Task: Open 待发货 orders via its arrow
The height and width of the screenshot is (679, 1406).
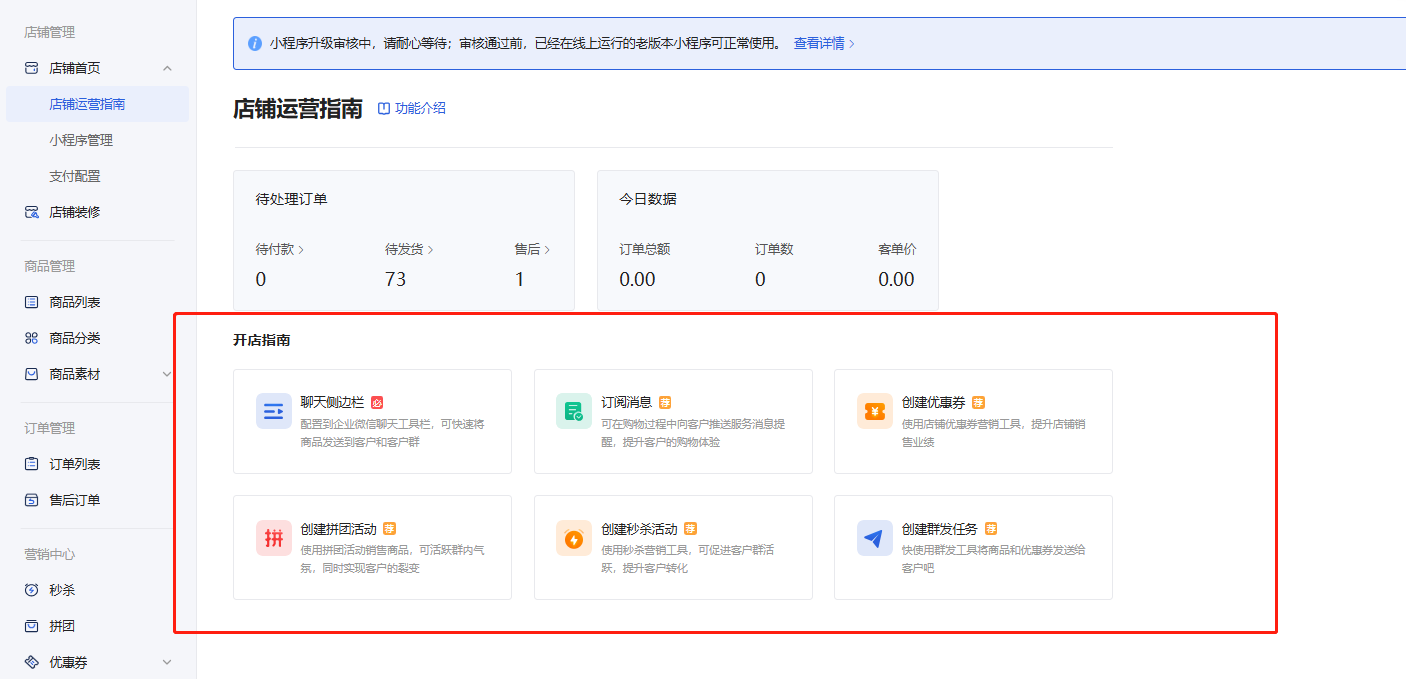Action: (x=431, y=250)
